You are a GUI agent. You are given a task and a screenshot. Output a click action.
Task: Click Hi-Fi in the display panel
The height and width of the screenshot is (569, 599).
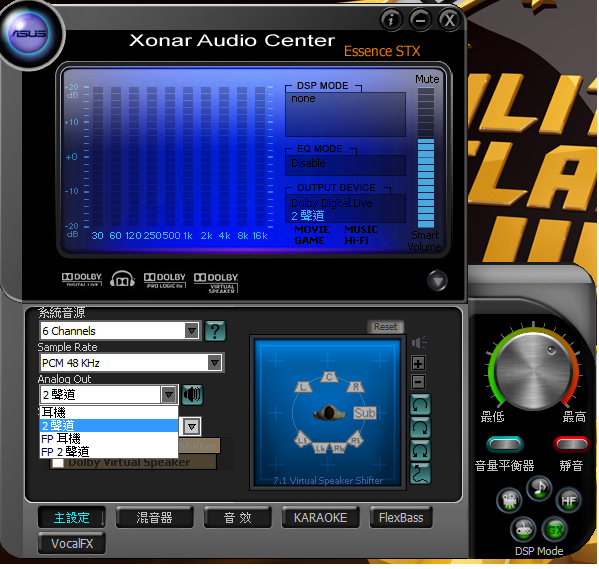pos(356,241)
